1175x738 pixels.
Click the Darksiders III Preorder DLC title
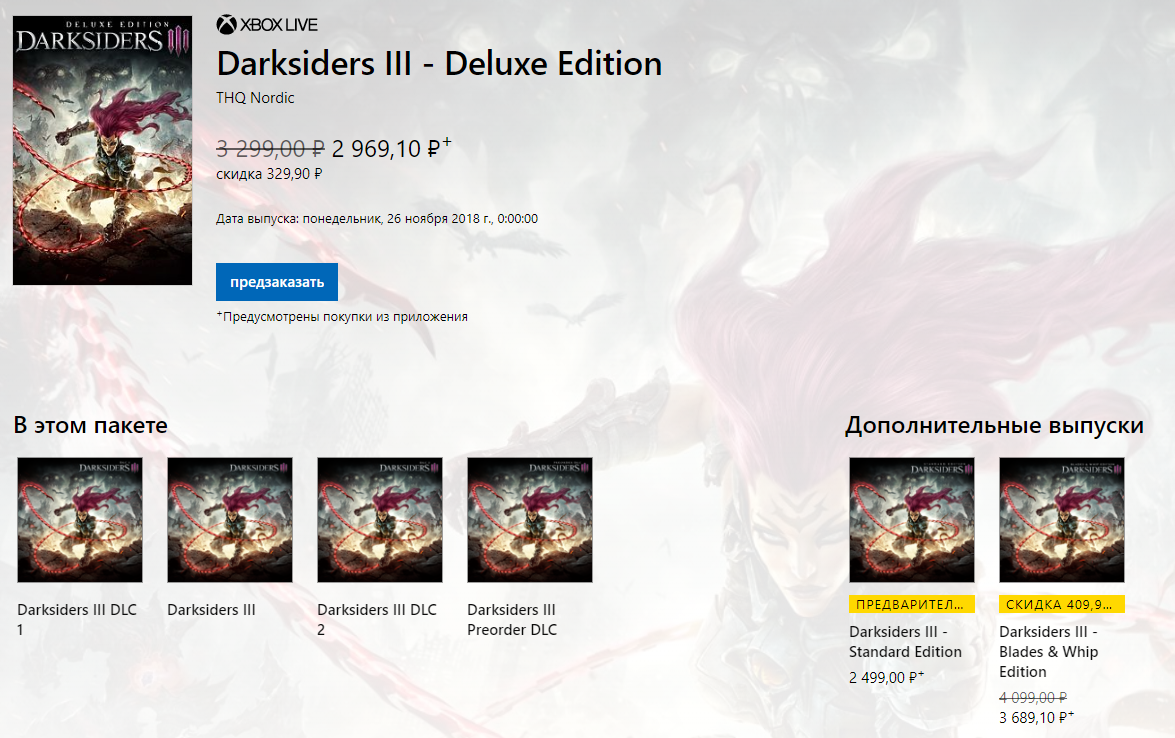[512, 620]
